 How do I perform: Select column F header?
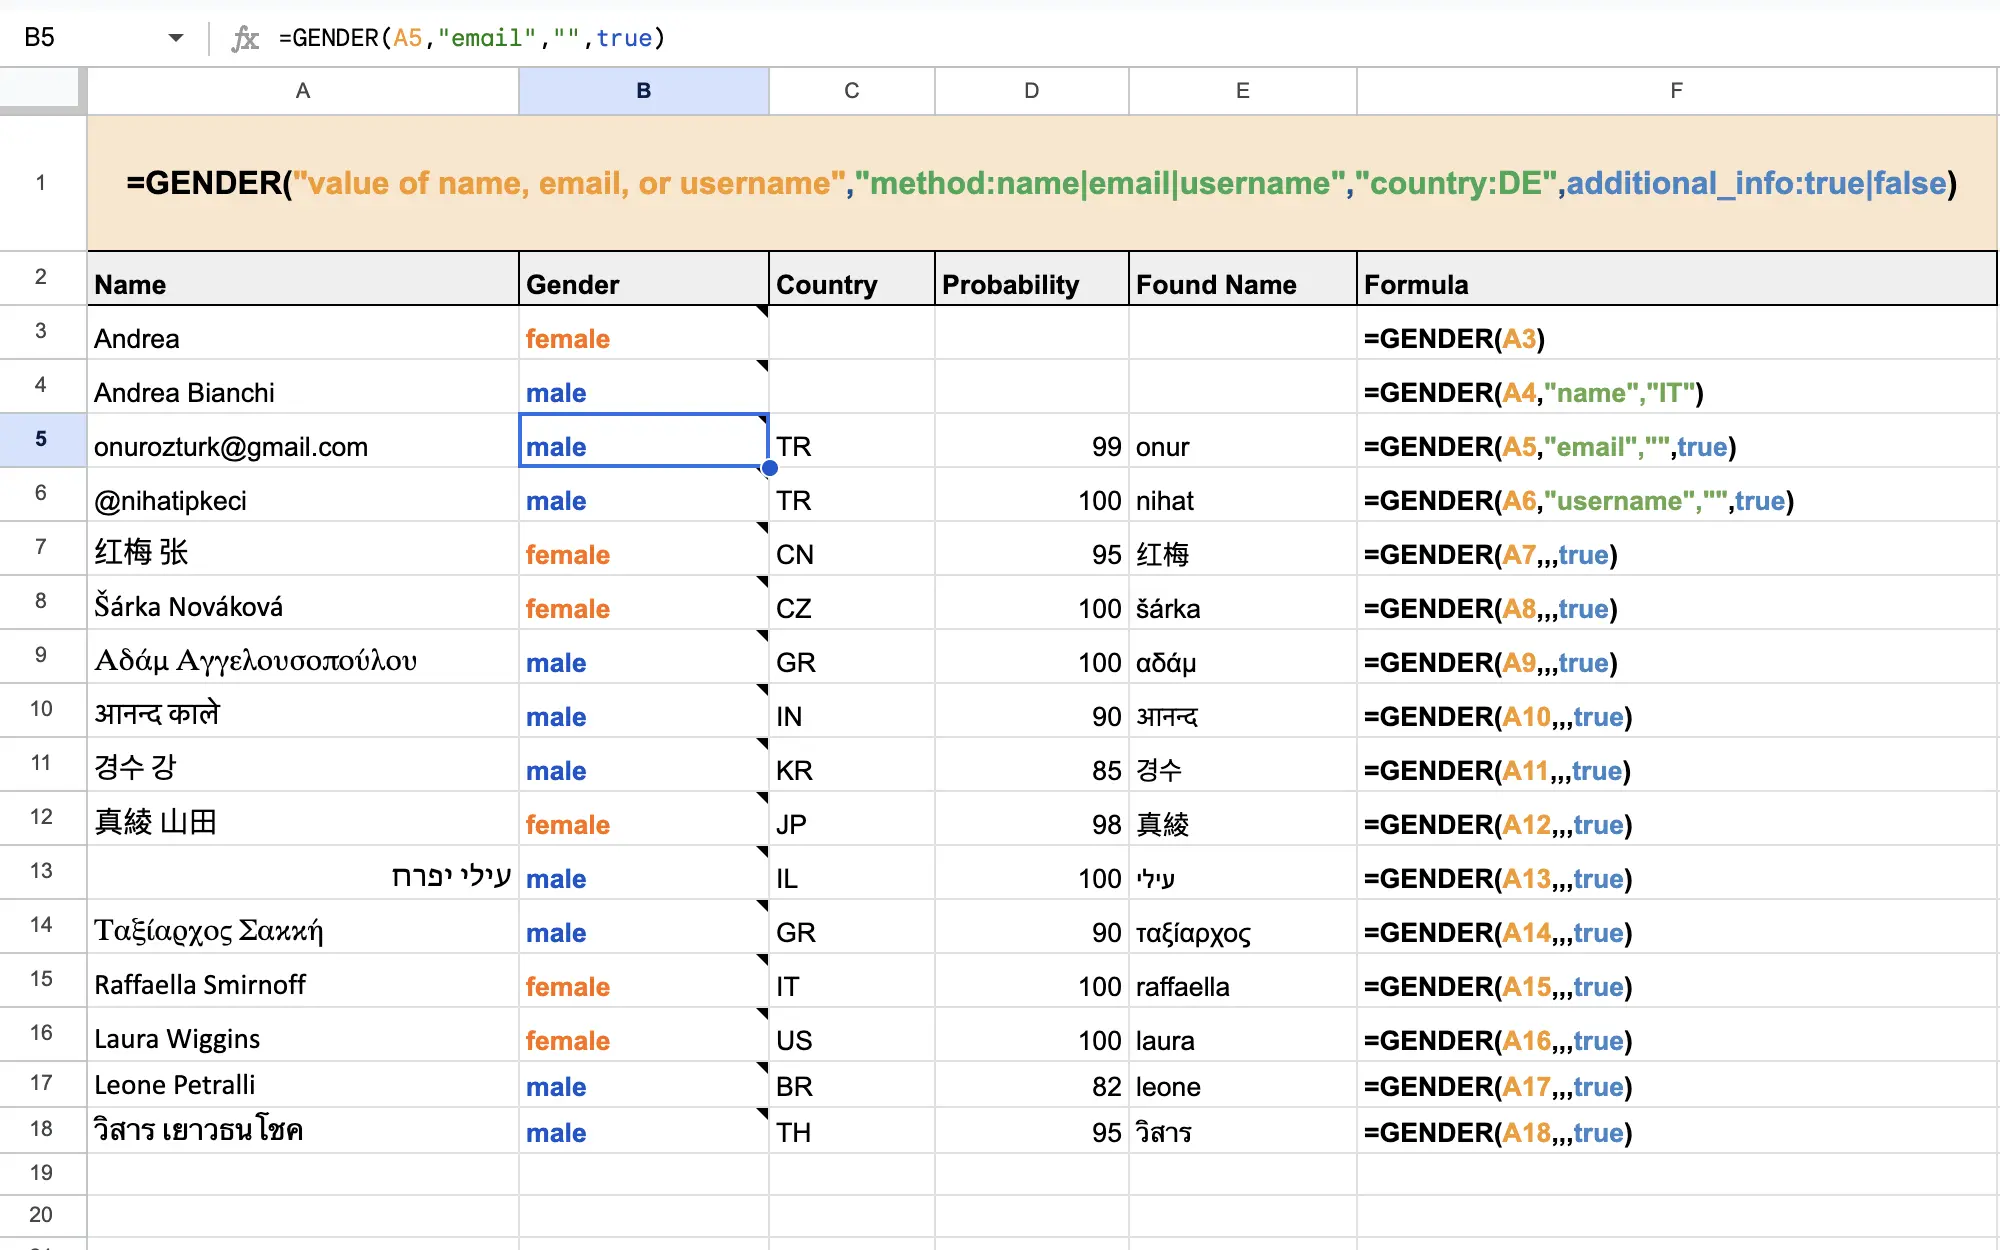pyautogui.click(x=1677, y=91)
